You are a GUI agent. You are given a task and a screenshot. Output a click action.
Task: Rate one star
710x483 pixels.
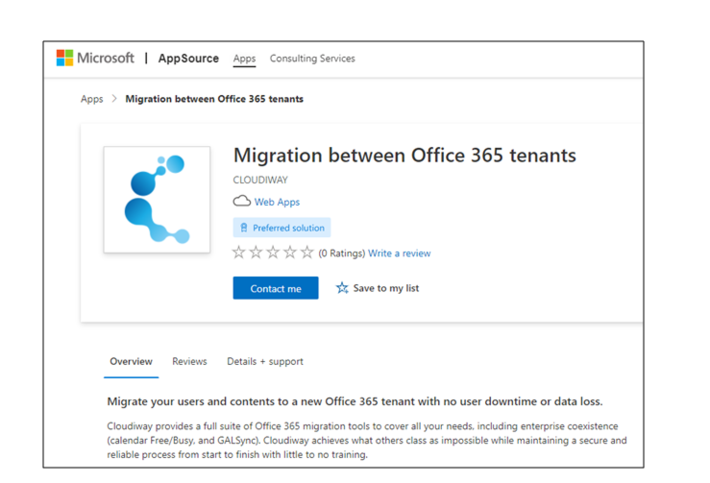pos(239,252)
